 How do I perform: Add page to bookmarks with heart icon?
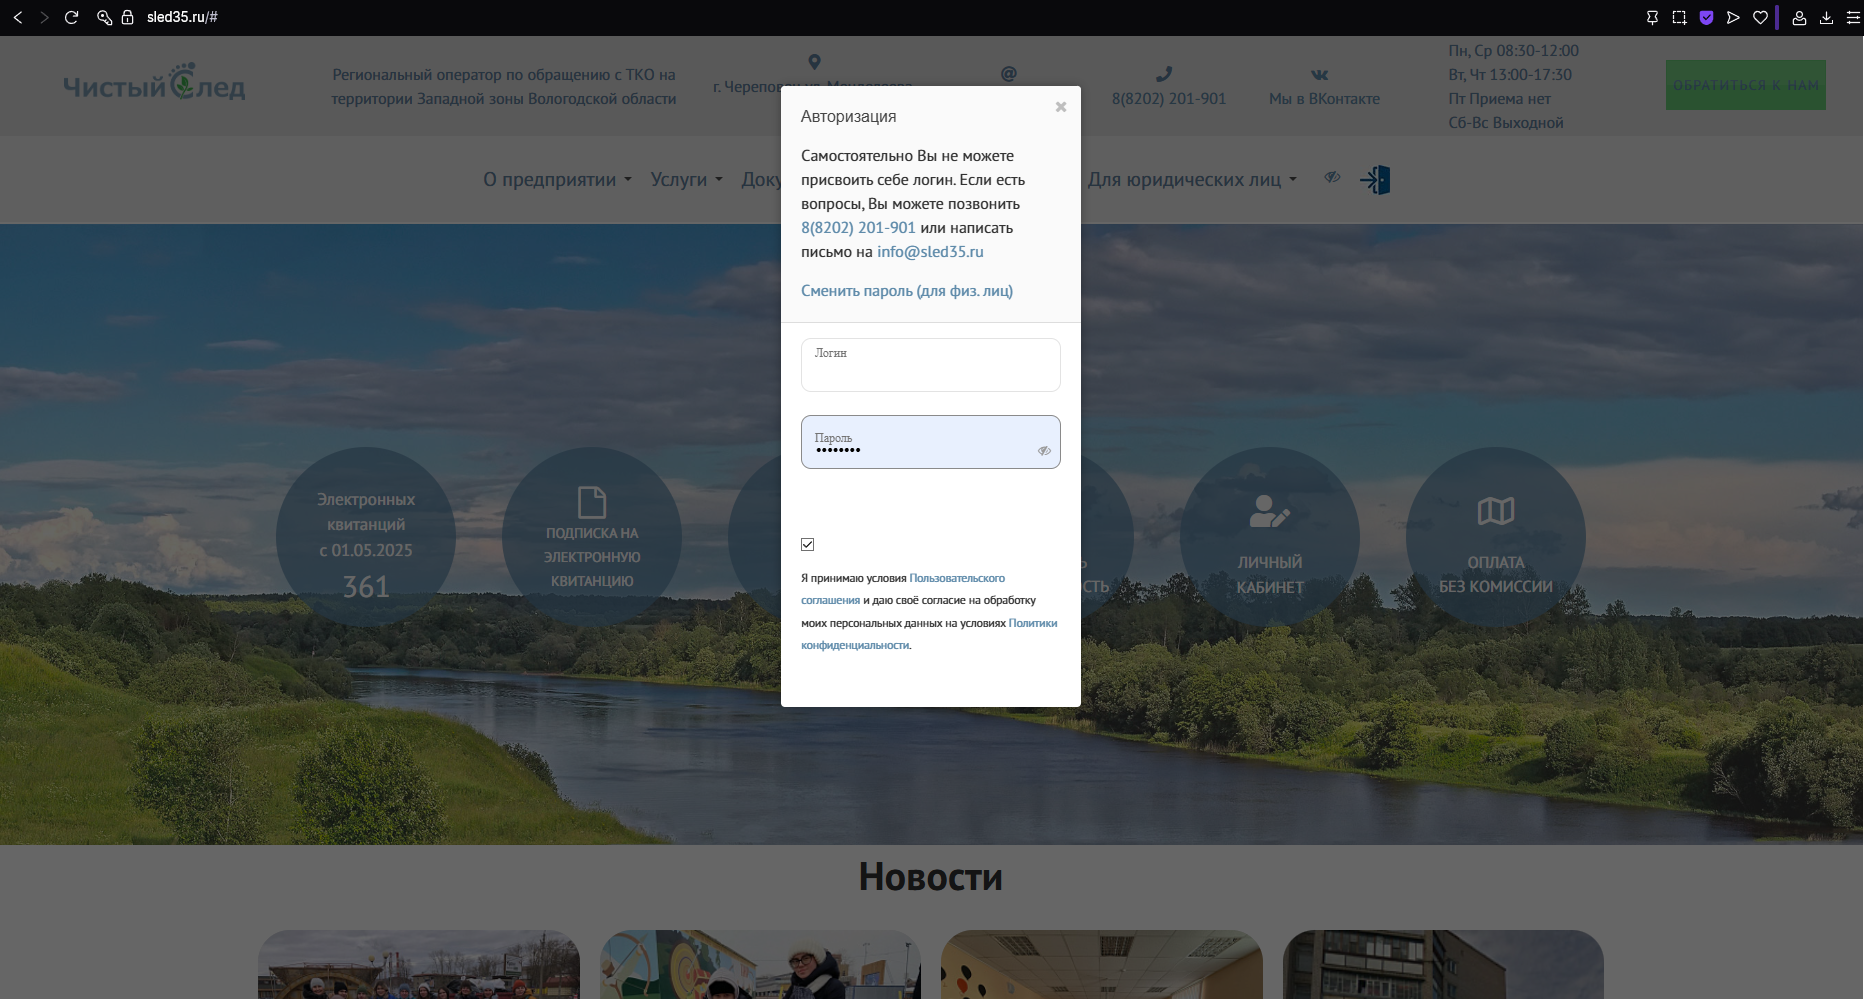pos(1760,17)
